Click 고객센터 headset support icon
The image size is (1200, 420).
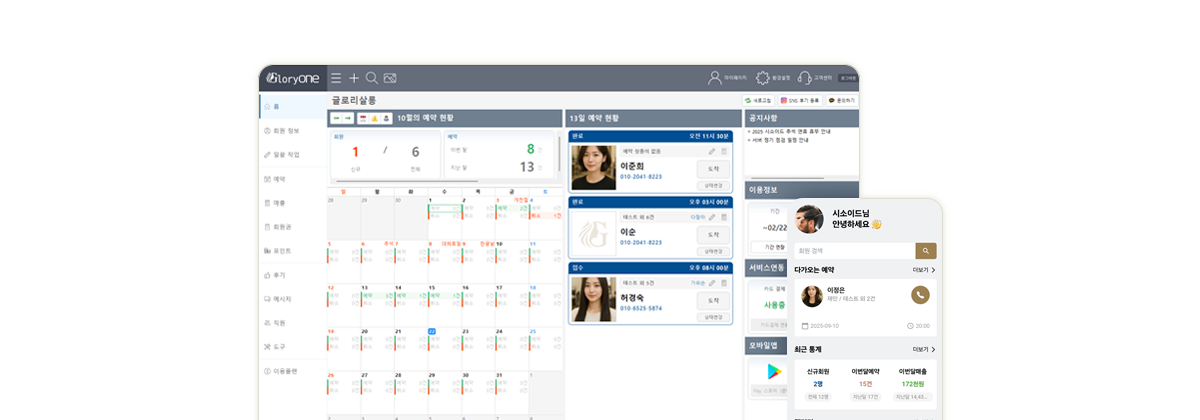(804, 77)
